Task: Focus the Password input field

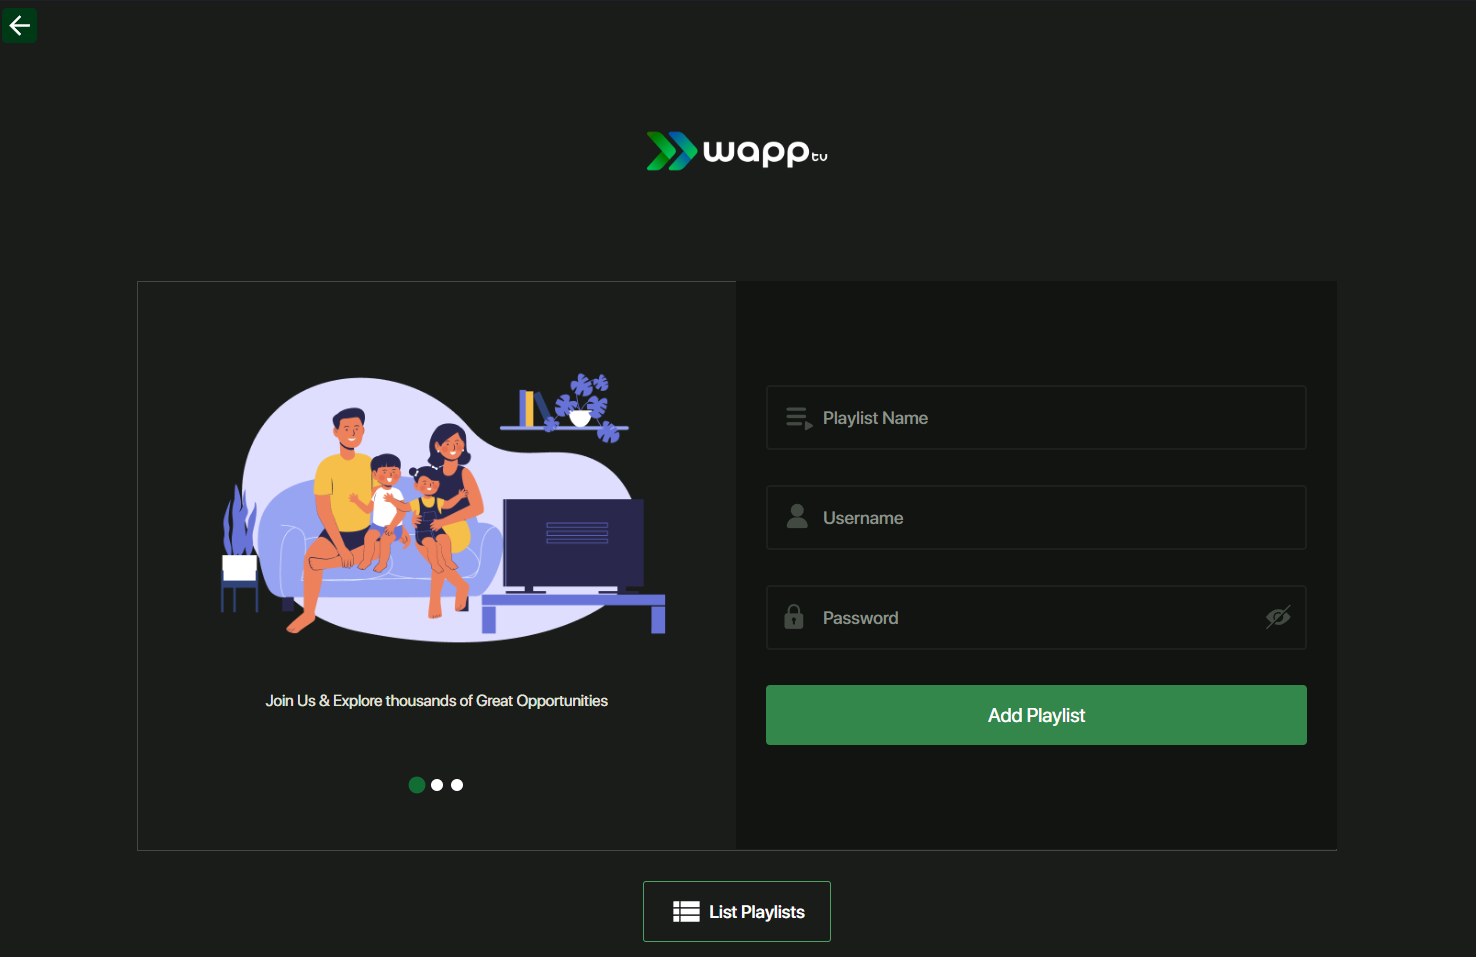Action: (1036, 618)
